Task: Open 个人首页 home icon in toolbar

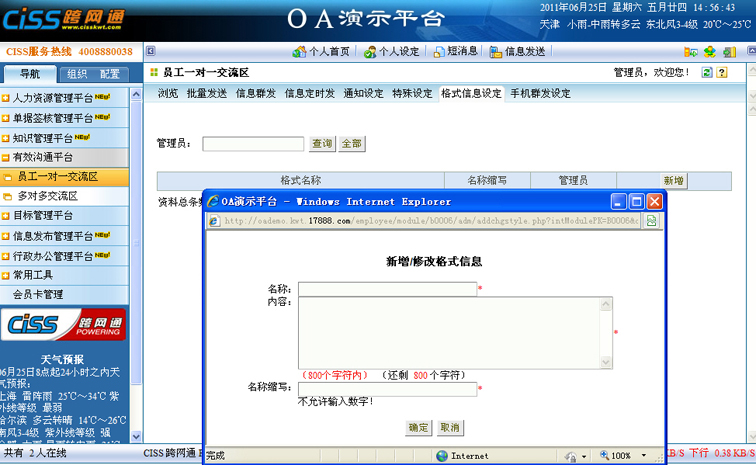Action: 321,52
